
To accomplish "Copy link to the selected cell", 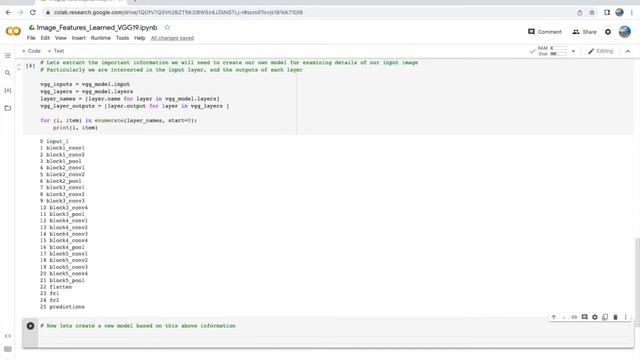I will [x=574, y=317].
